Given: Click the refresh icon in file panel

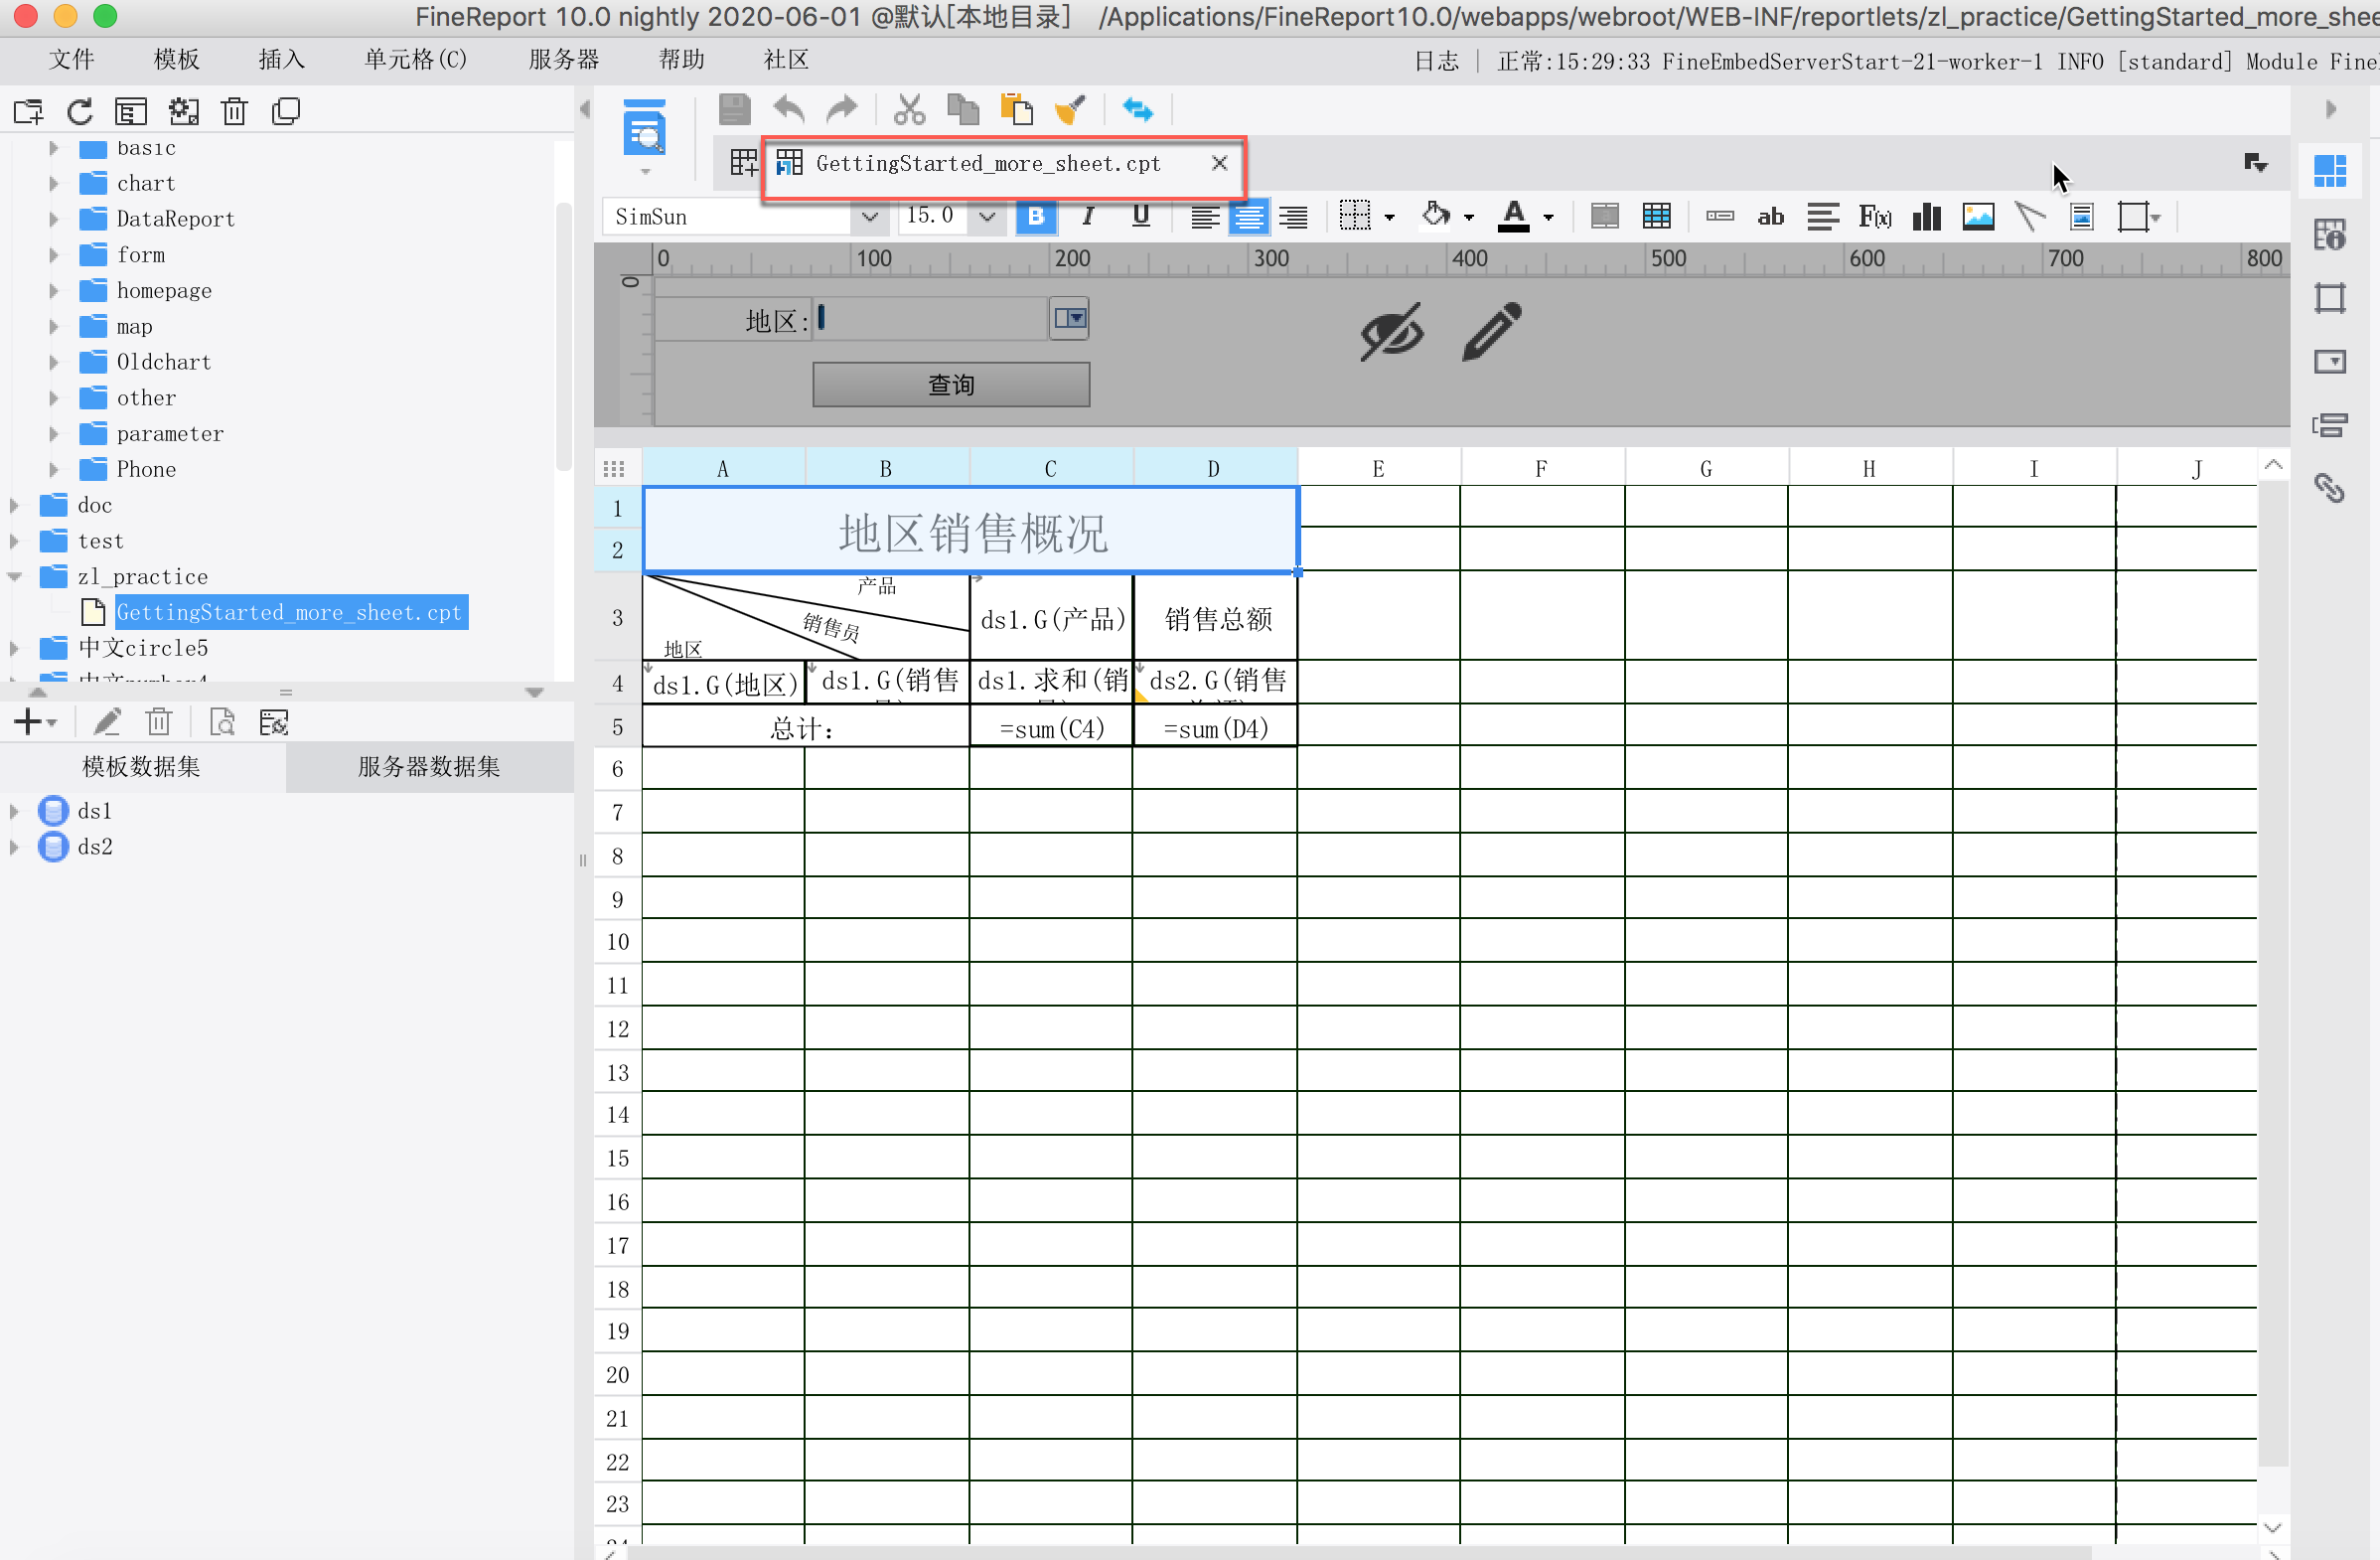Looking at the screenshot, I should coord(80,111).
